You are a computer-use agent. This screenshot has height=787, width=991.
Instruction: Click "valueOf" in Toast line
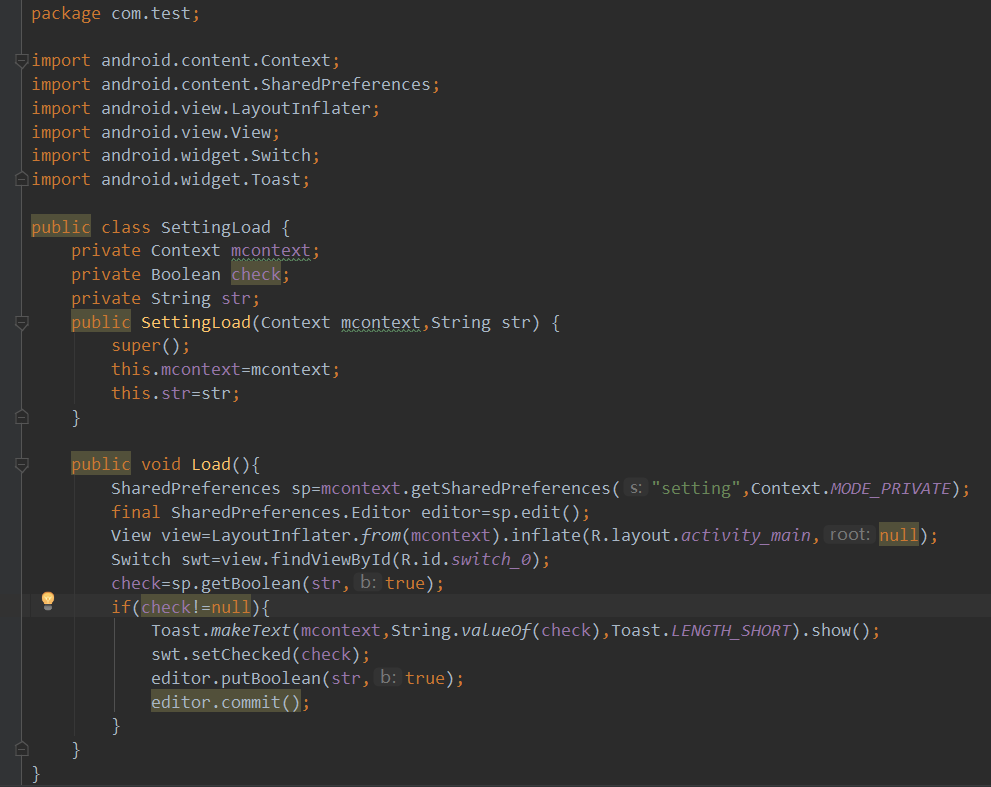(496, 630)
